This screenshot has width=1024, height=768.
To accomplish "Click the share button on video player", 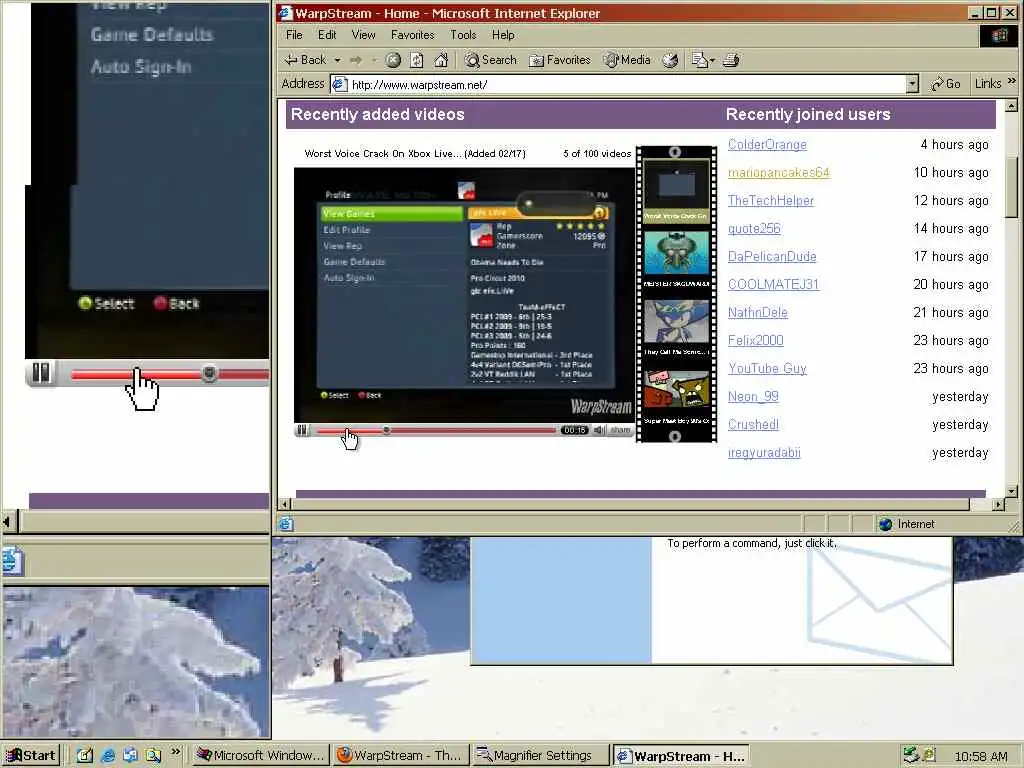I will click(620, 430).
